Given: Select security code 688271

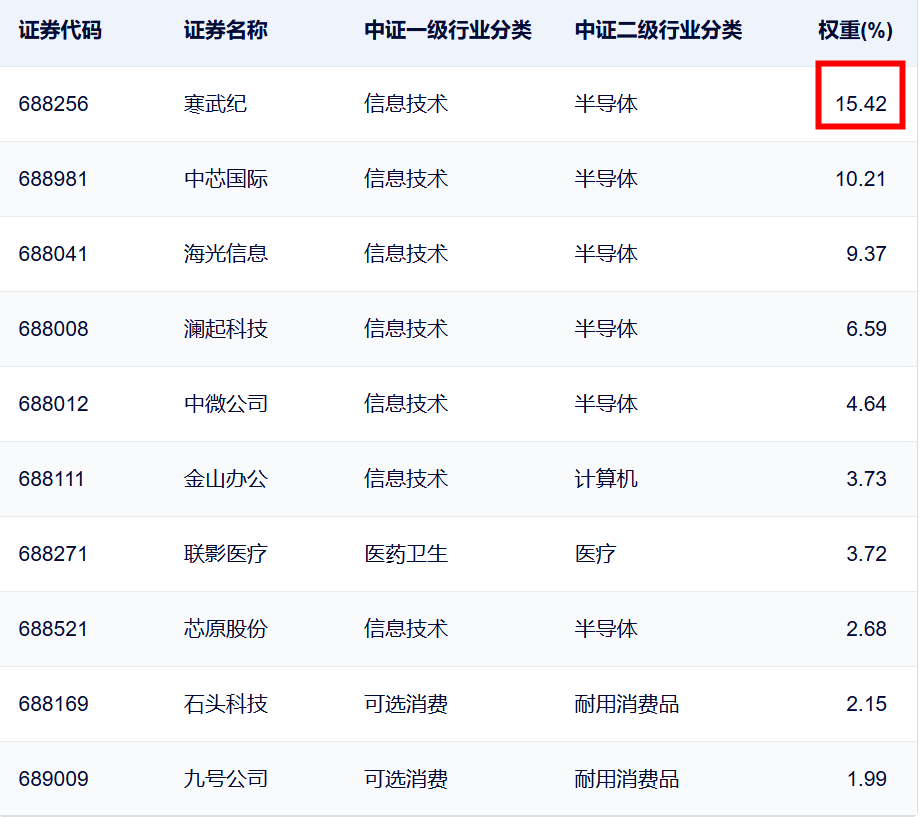Looking at the screenshot, I should tap(53, 554).
